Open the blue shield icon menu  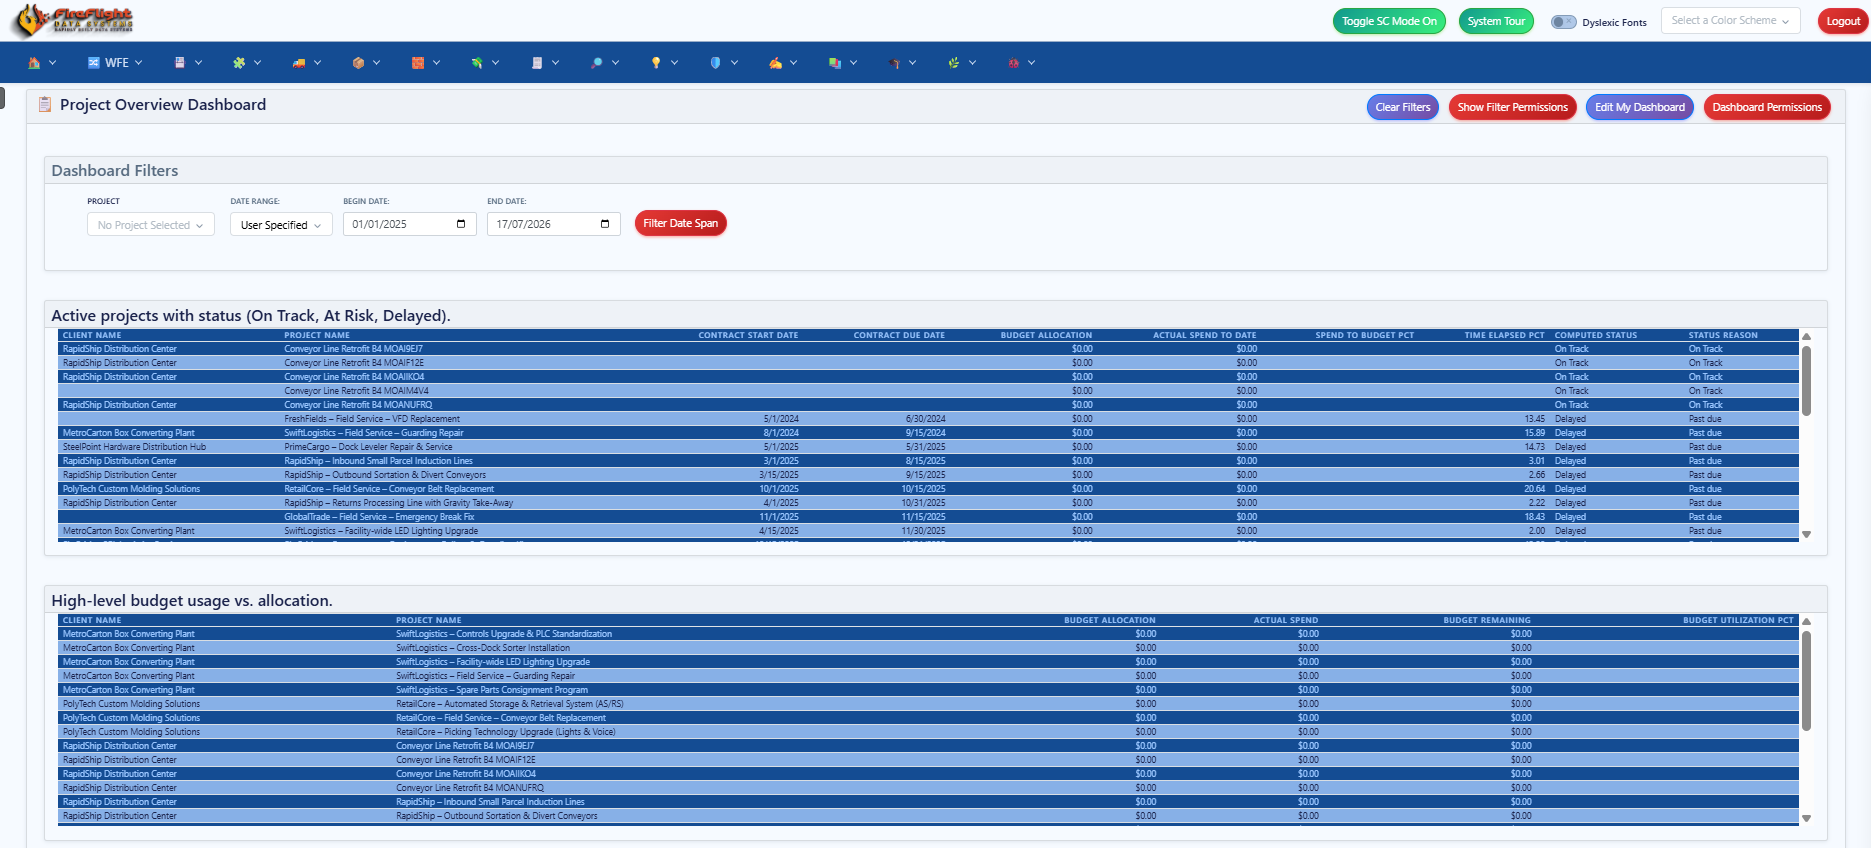coord(723,63)
